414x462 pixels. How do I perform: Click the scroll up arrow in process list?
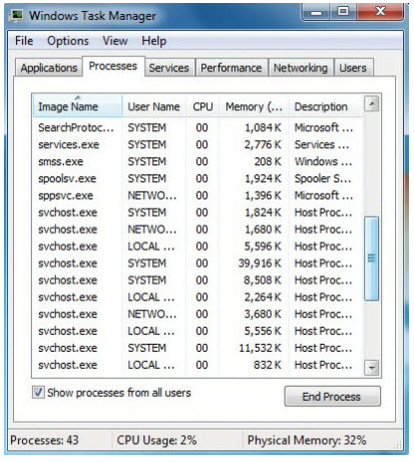pyautogui.click(x=371, y=104)
